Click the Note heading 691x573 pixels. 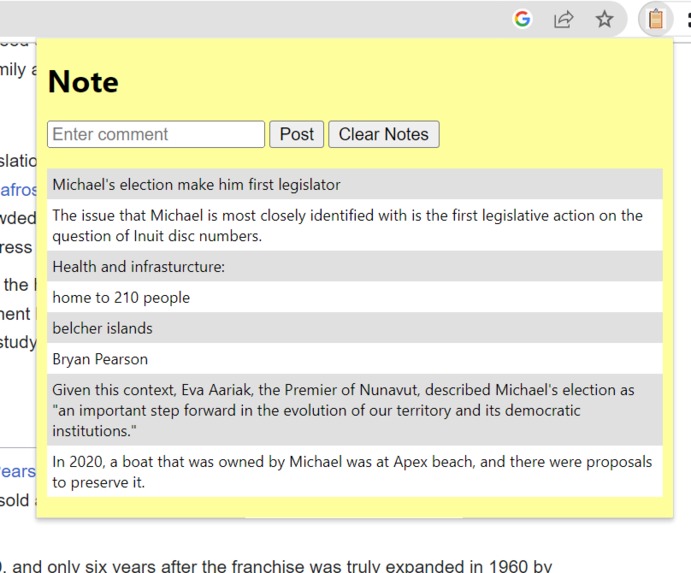pos(83,82)
